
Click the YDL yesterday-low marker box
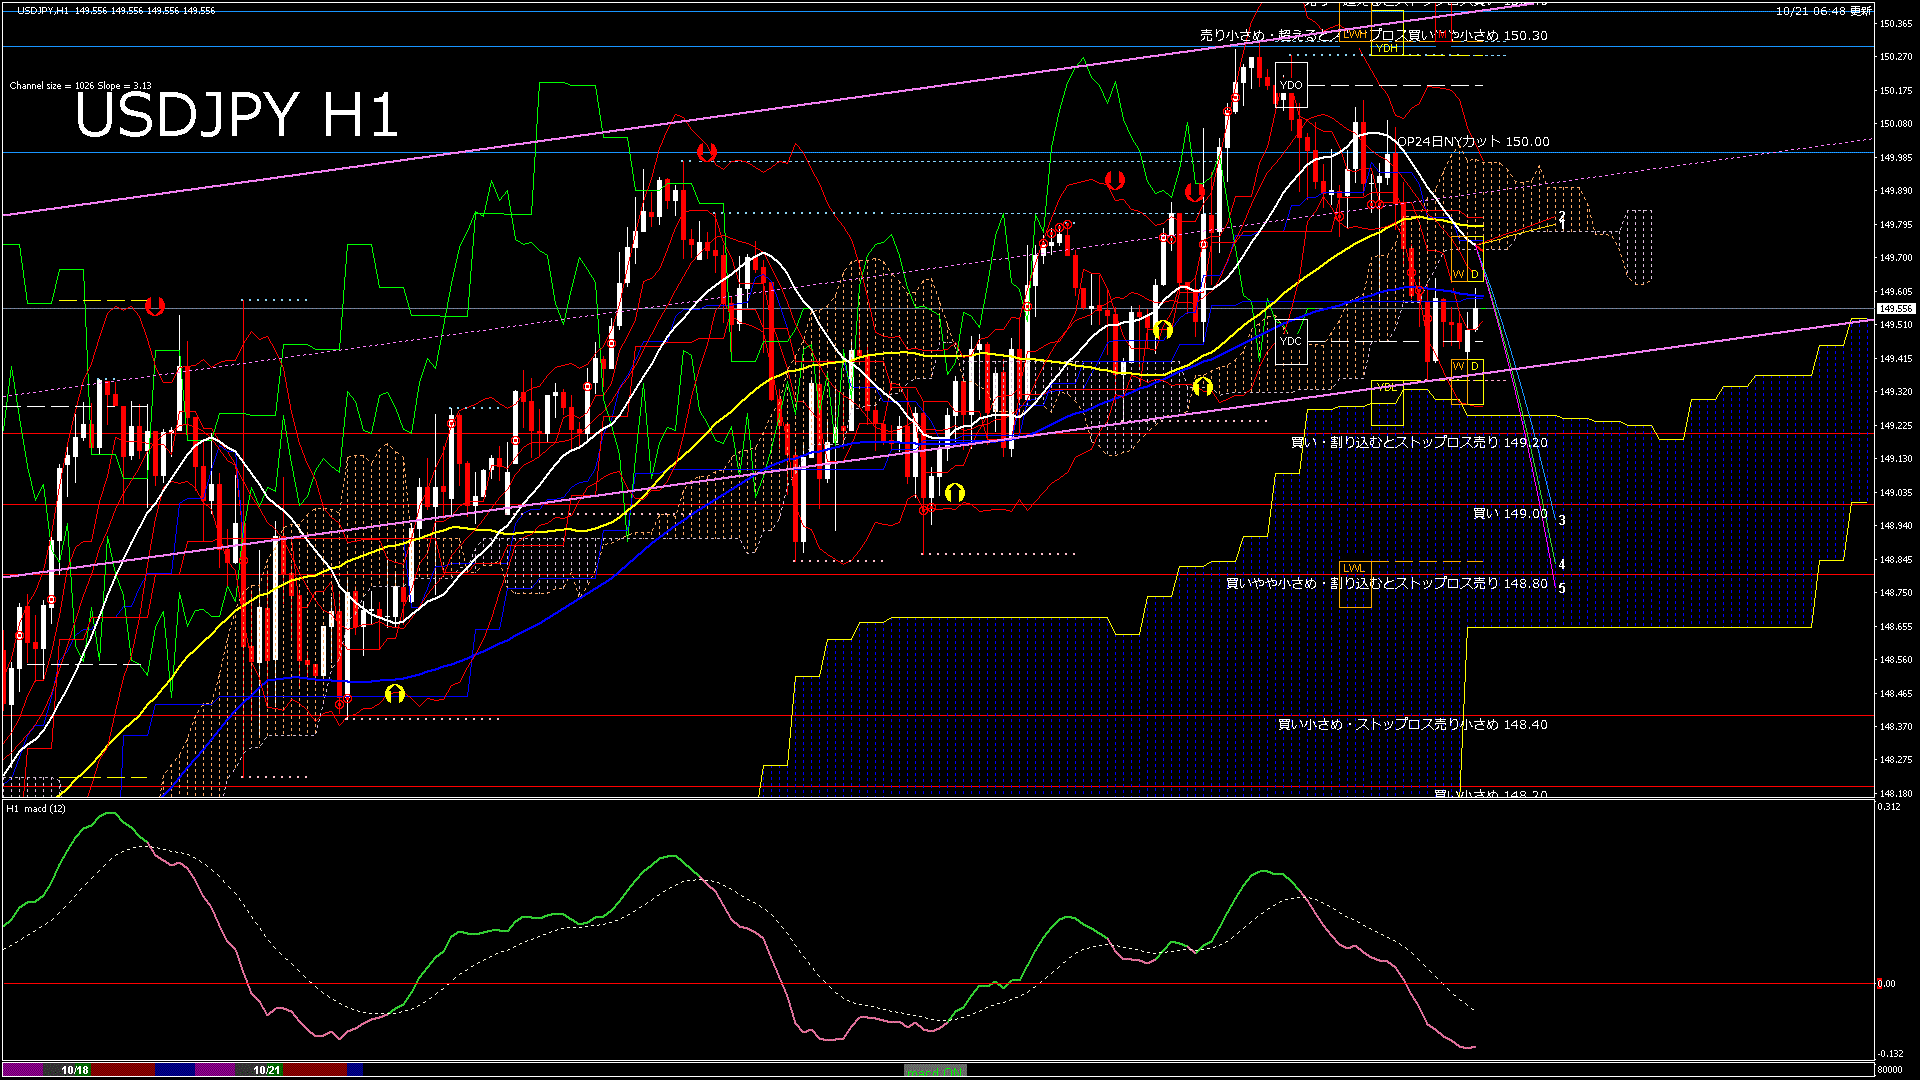pos(1387,387)
